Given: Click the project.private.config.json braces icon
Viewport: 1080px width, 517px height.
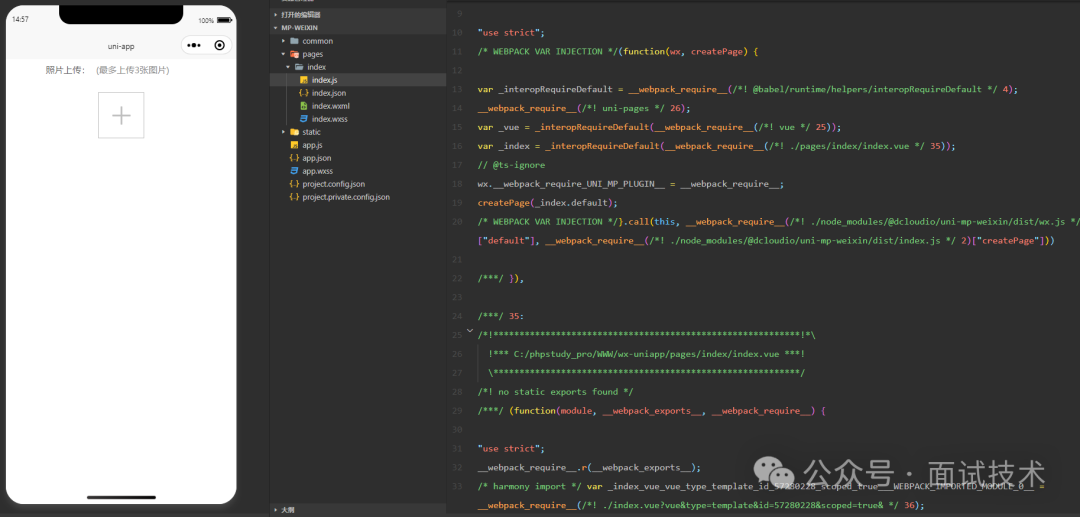Looking at the screenshot, I should pyautogui.click(x=294, y=197).
